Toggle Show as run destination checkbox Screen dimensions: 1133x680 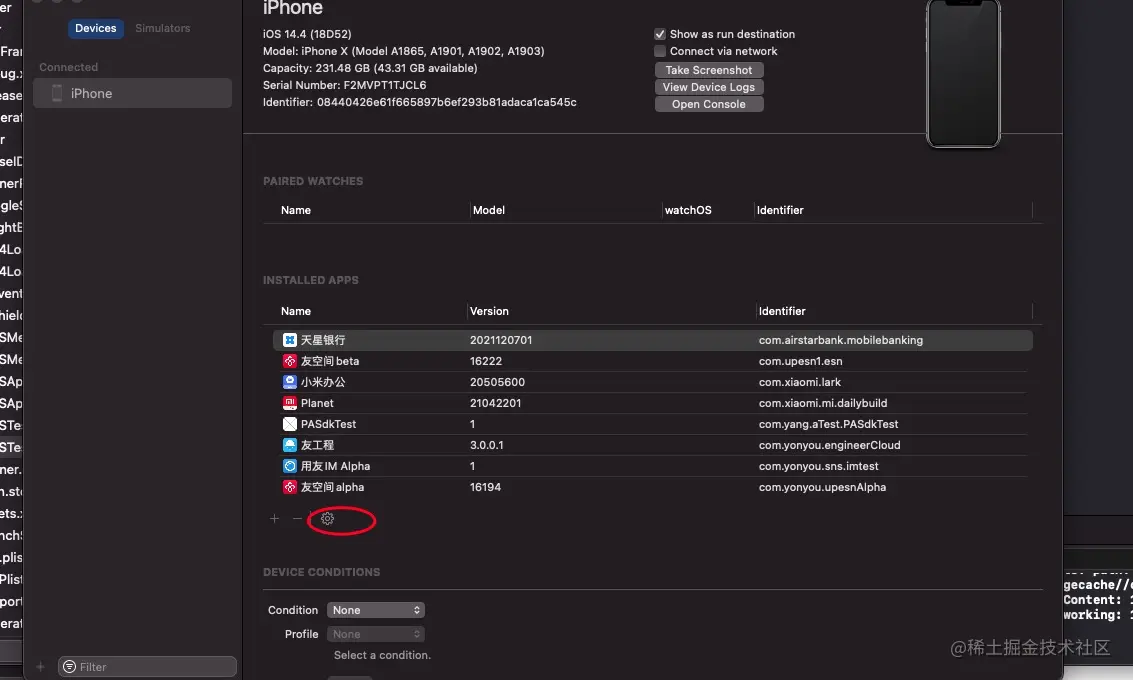(x=660, y=34)
